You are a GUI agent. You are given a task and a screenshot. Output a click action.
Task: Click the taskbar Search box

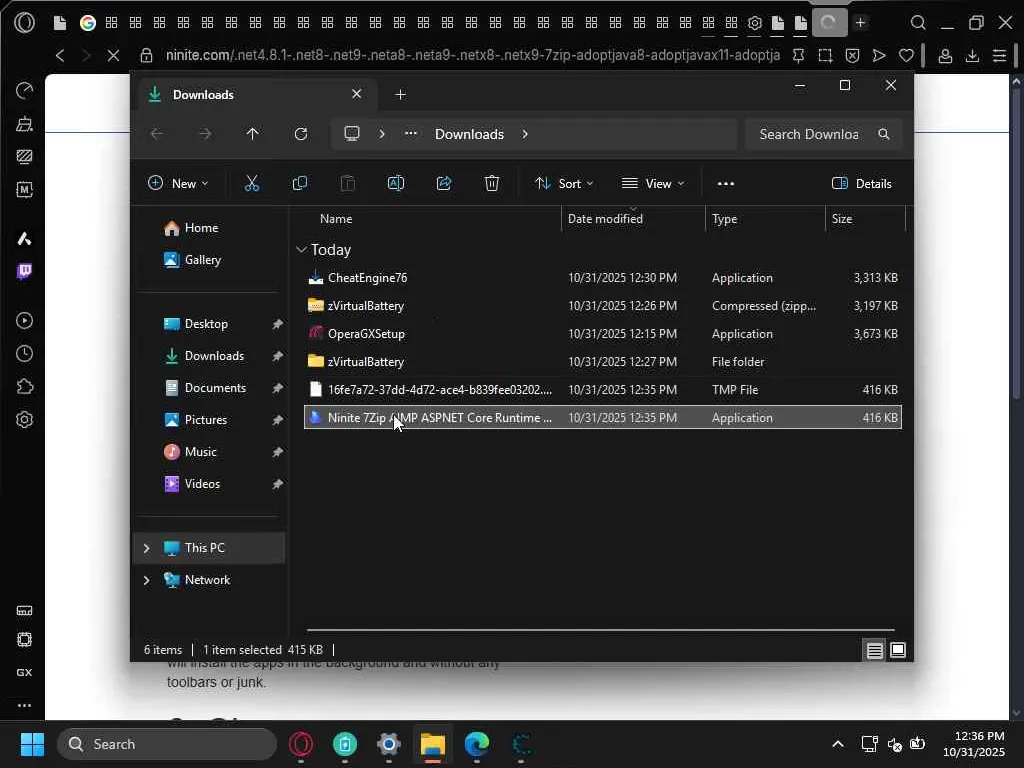(x=167, y=744)
